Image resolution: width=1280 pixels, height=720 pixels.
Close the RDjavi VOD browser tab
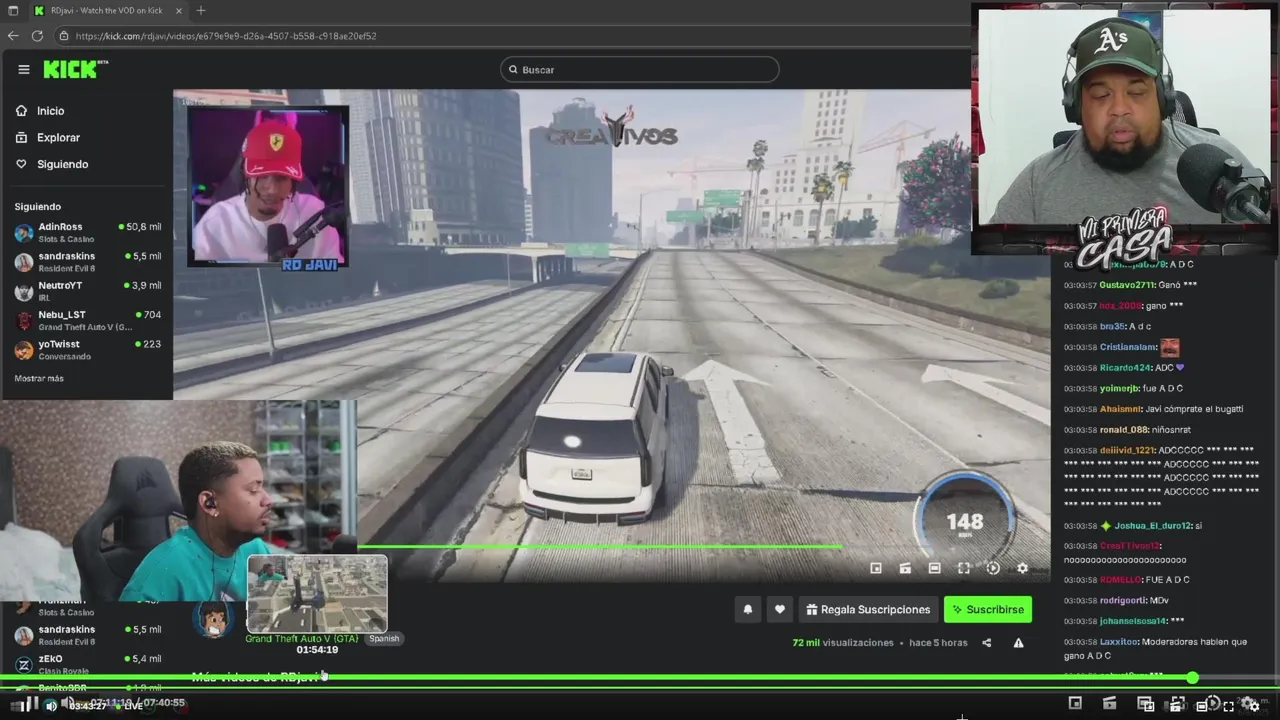179,10
